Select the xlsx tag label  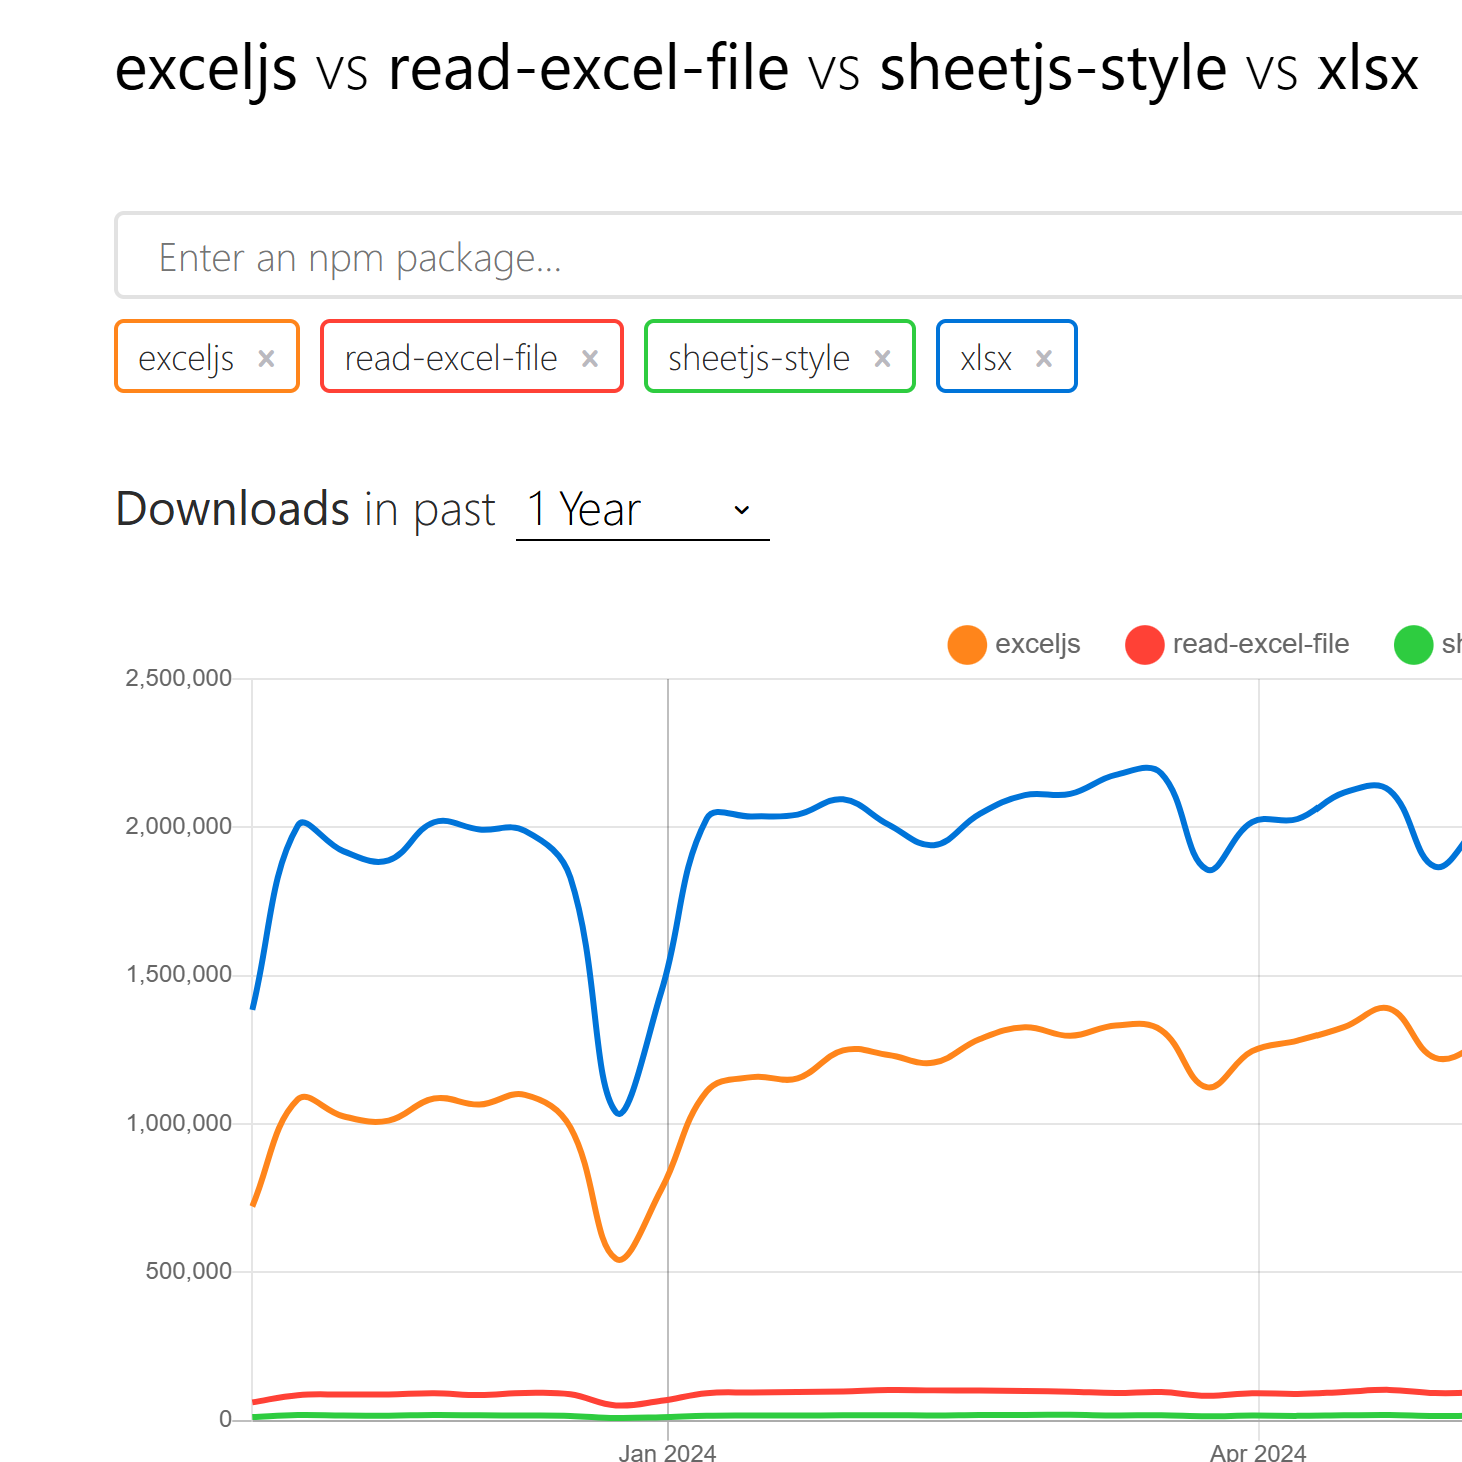pos(985,358)
